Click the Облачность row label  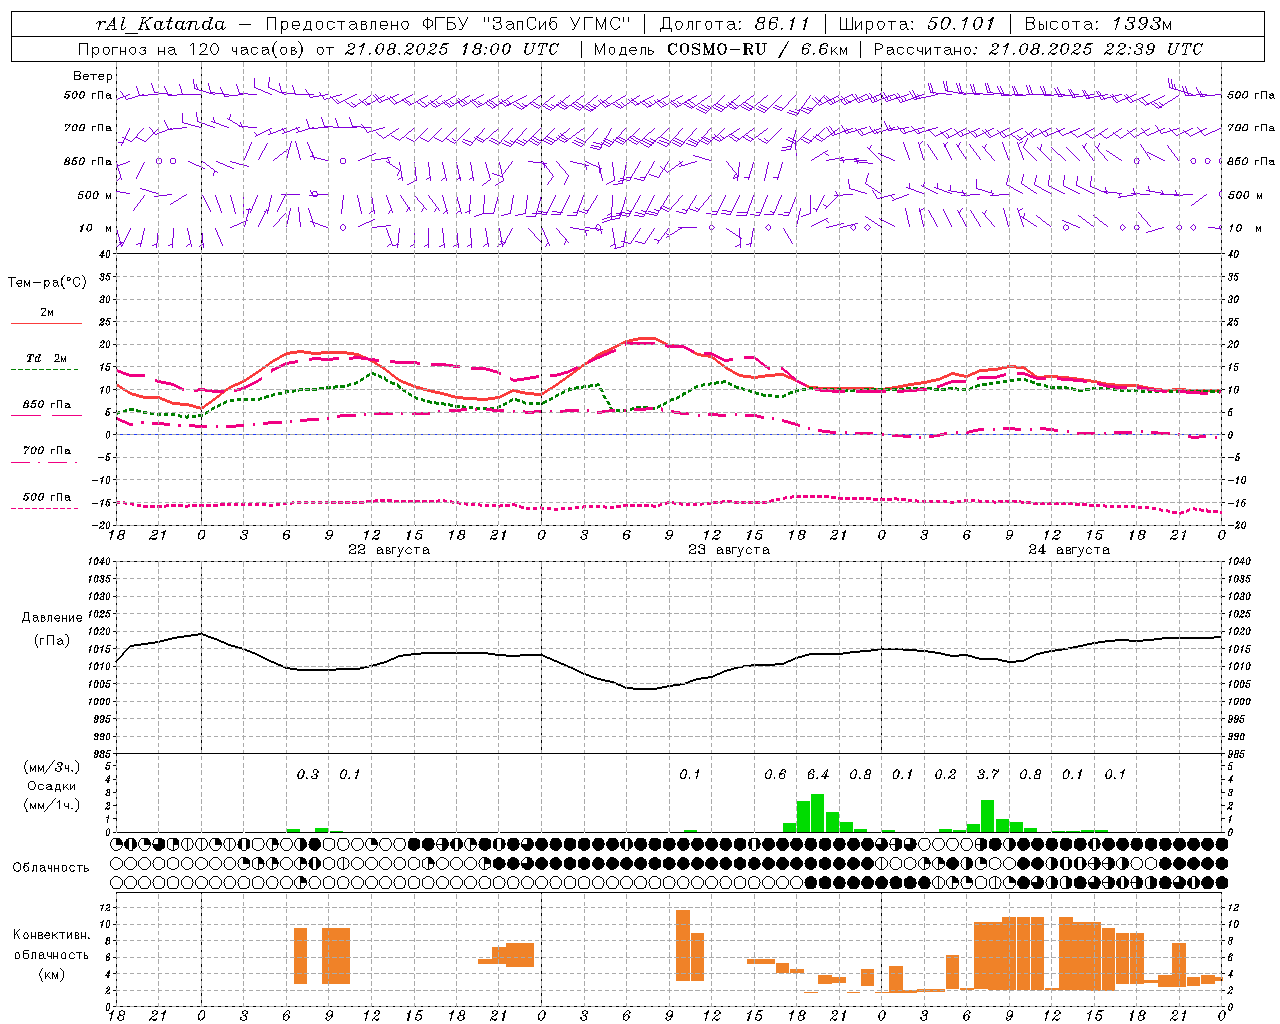pos(51,868)
